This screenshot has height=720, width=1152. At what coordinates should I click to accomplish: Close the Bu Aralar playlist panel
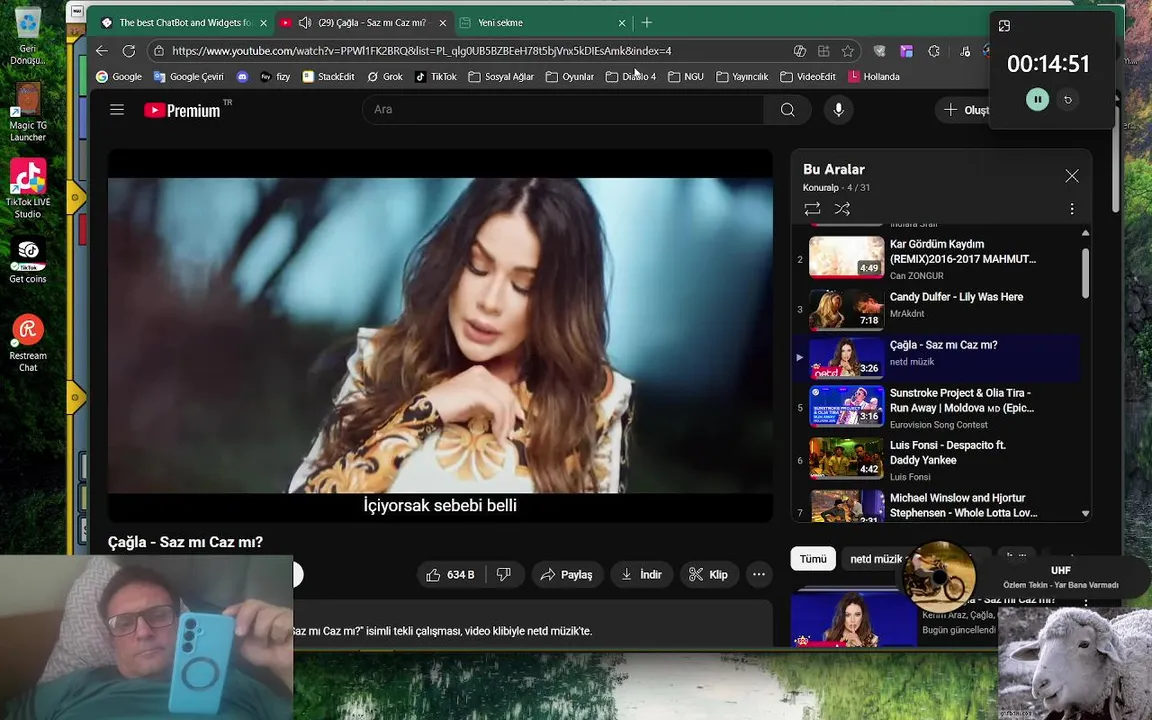pos(1072,176)
